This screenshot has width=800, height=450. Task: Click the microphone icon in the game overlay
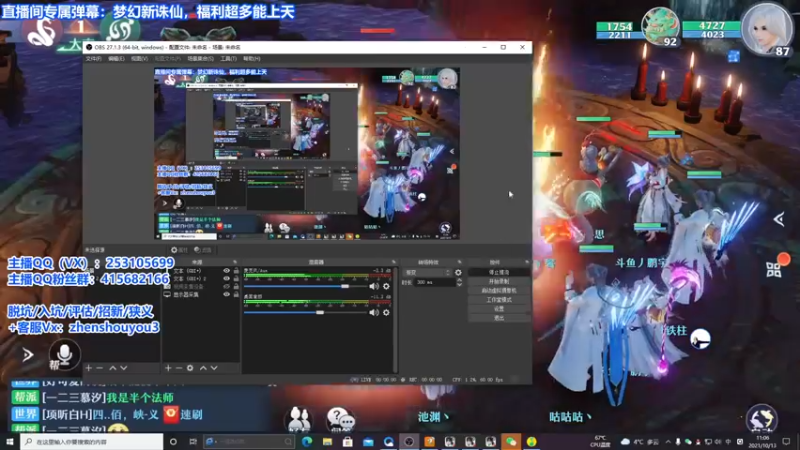[x=64, y=354]
